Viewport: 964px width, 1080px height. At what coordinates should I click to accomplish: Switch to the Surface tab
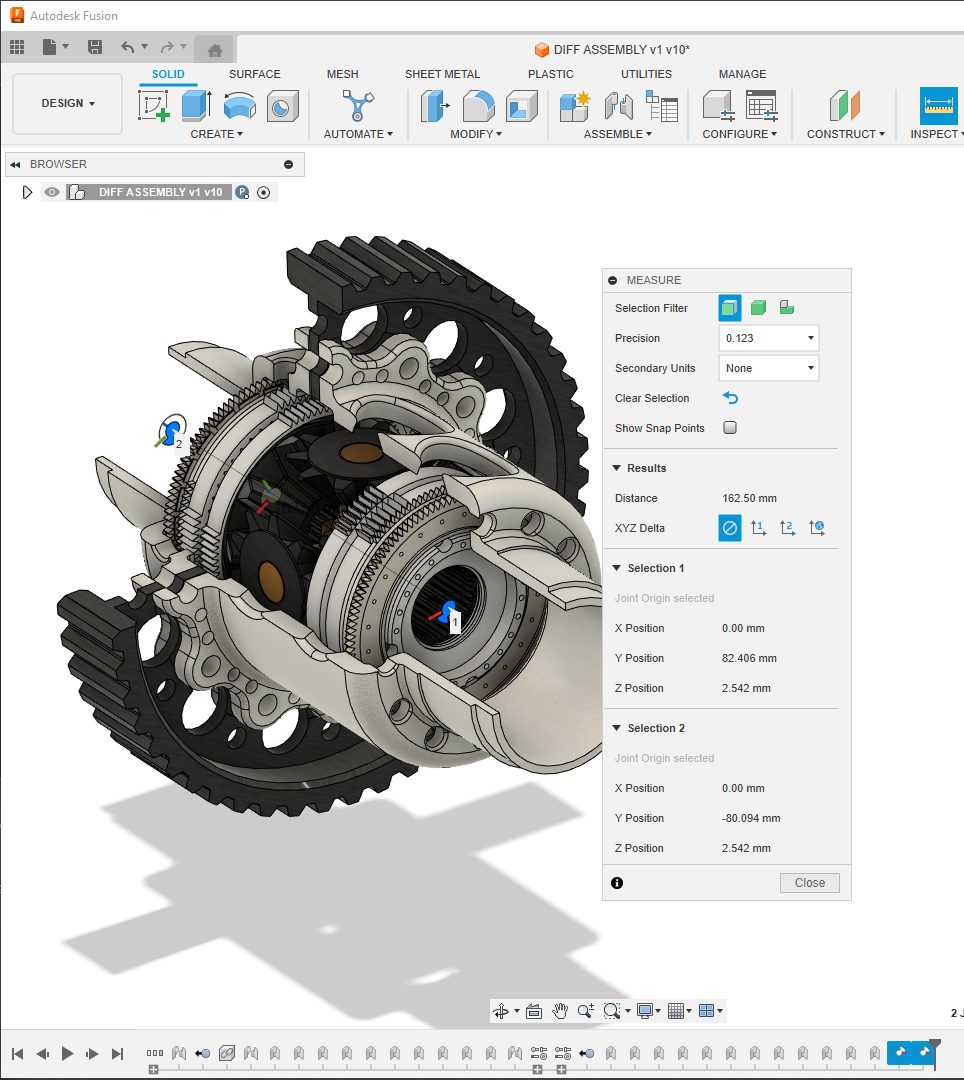click(254, 74)
